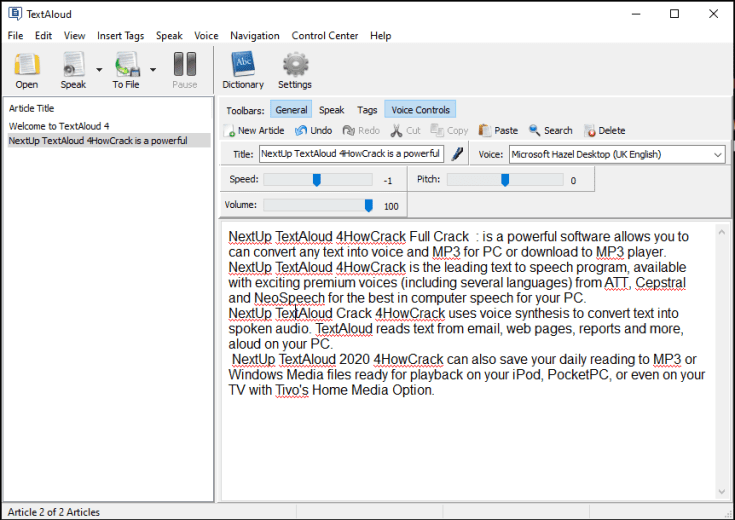Click the Speed slider handle
The image size is (735, 520).
317,180
